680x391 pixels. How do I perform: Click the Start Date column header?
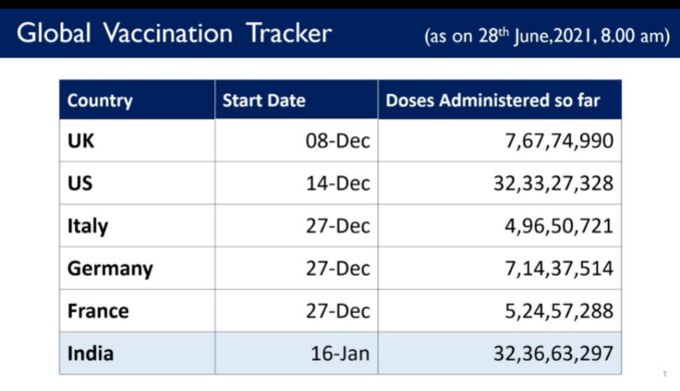click(297, 100)
